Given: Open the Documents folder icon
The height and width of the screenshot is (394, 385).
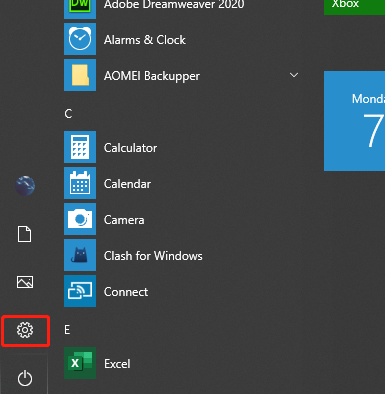Looking at the screenshot, I should [25, 234].
